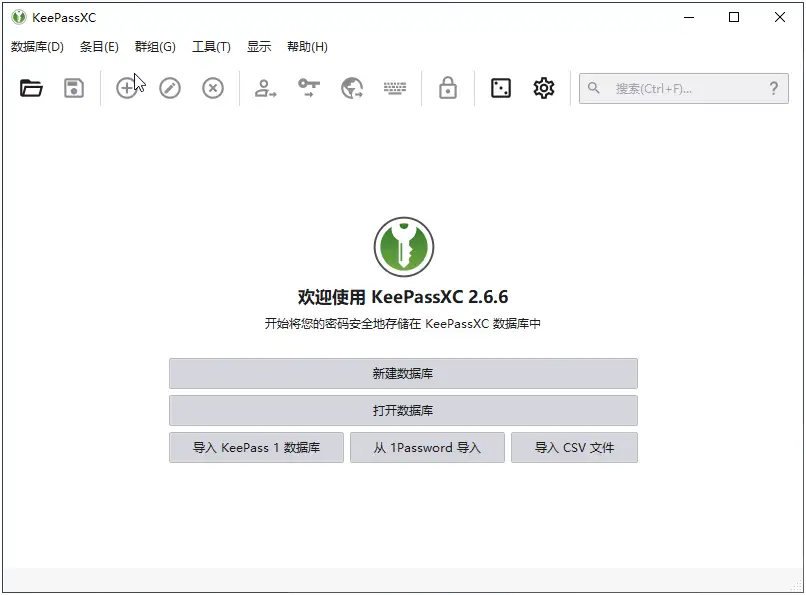The image size is (806, 595).
Task: Click the central green key logo
Action: click(x=404, y=247)
